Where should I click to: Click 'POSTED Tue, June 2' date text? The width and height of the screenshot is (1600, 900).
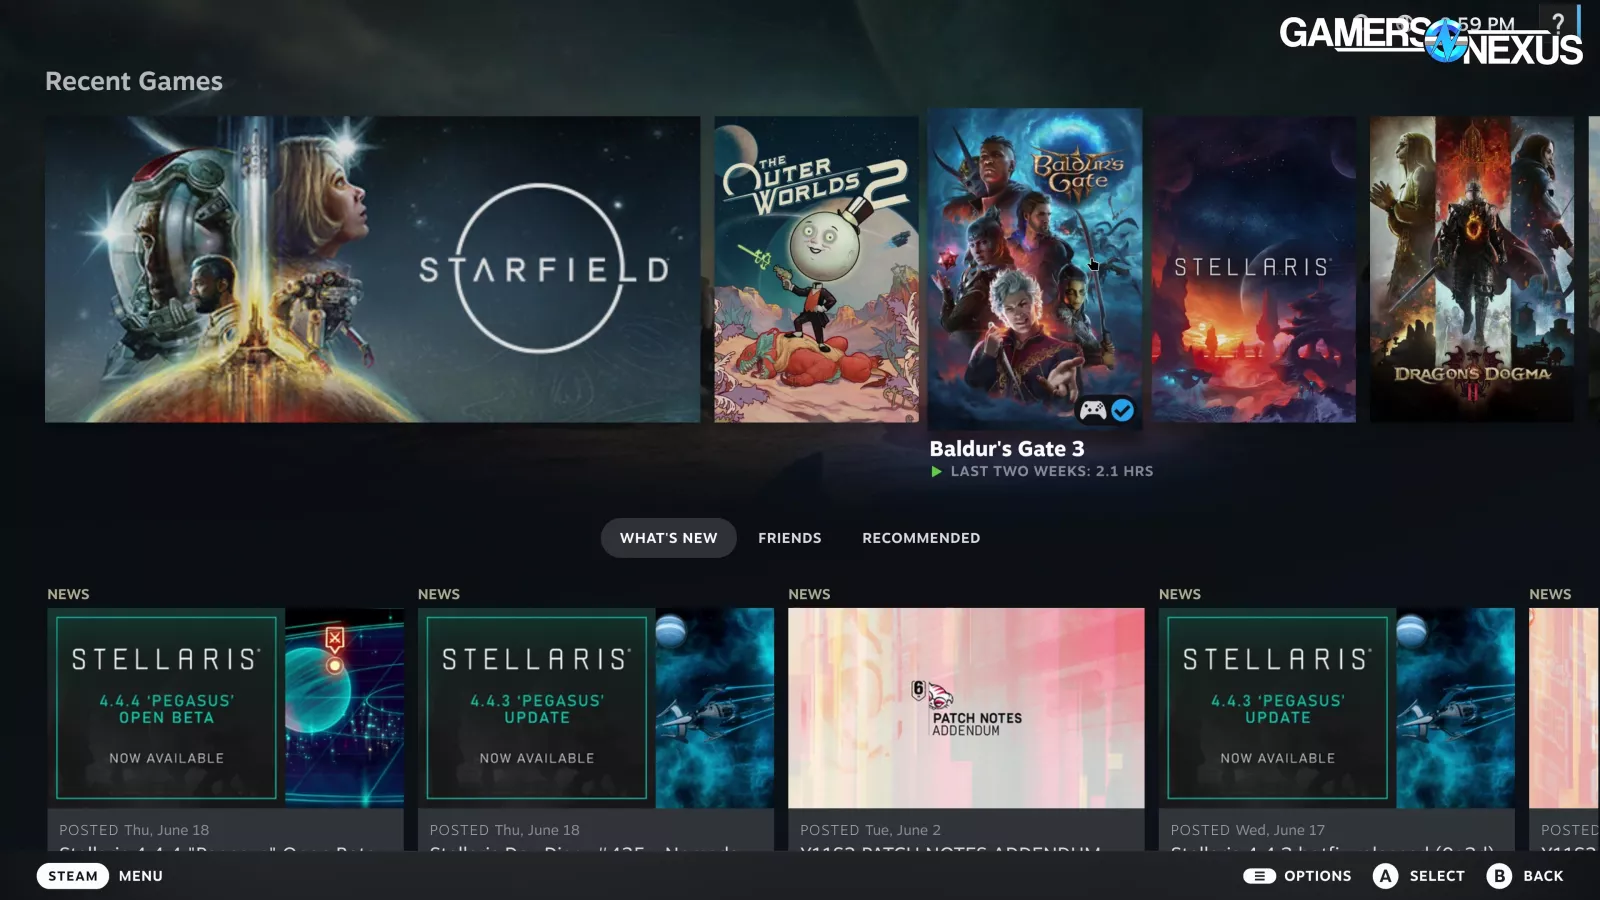pyautogui.click(x=871, y=830)
